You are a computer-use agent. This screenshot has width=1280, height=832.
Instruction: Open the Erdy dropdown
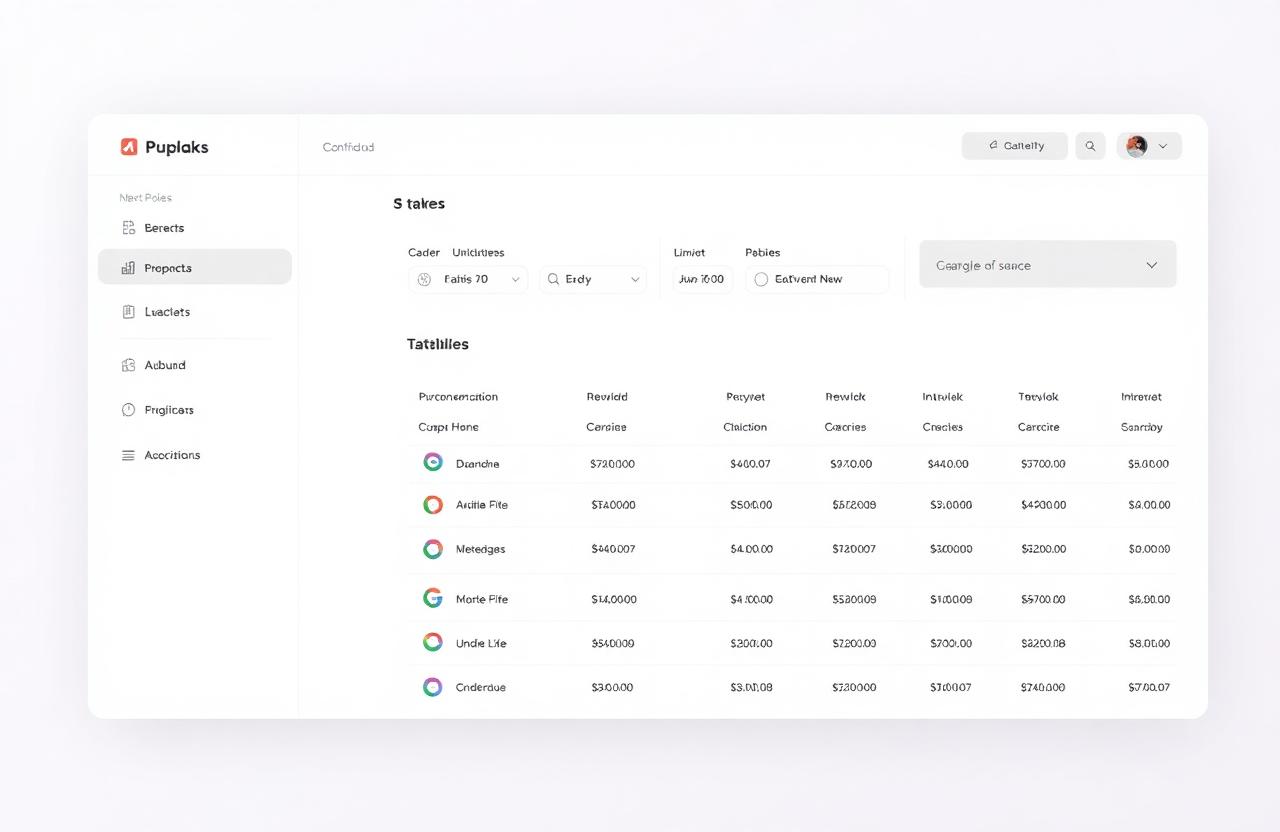click(x=593, y=280)
